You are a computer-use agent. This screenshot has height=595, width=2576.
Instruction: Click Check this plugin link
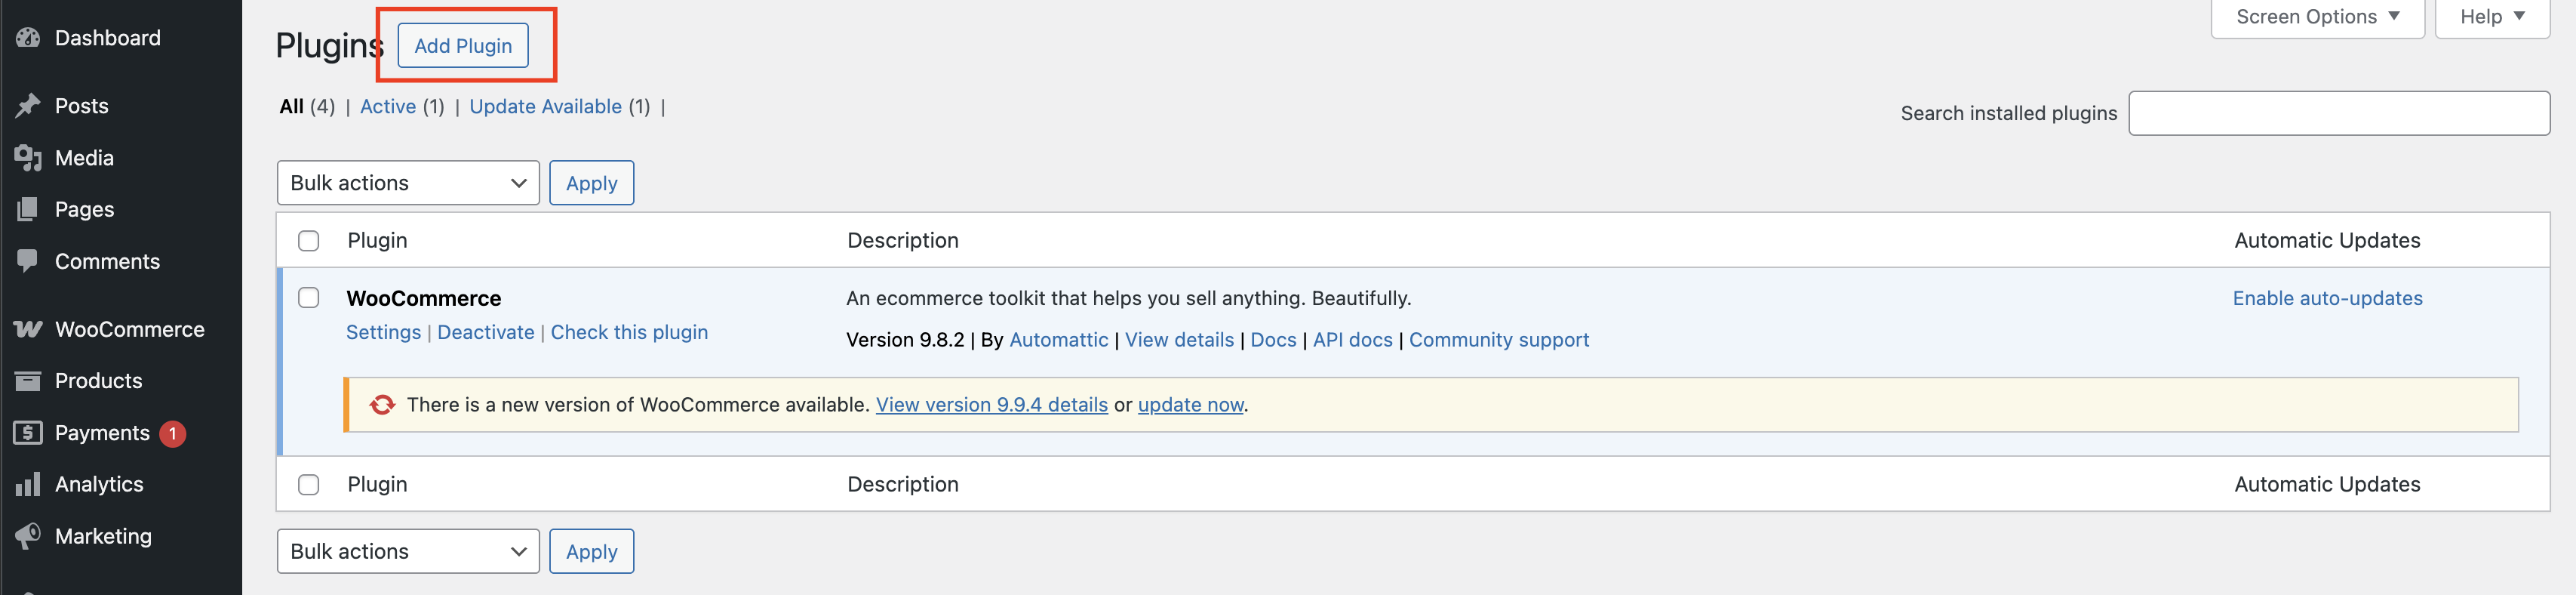[629, 333]
